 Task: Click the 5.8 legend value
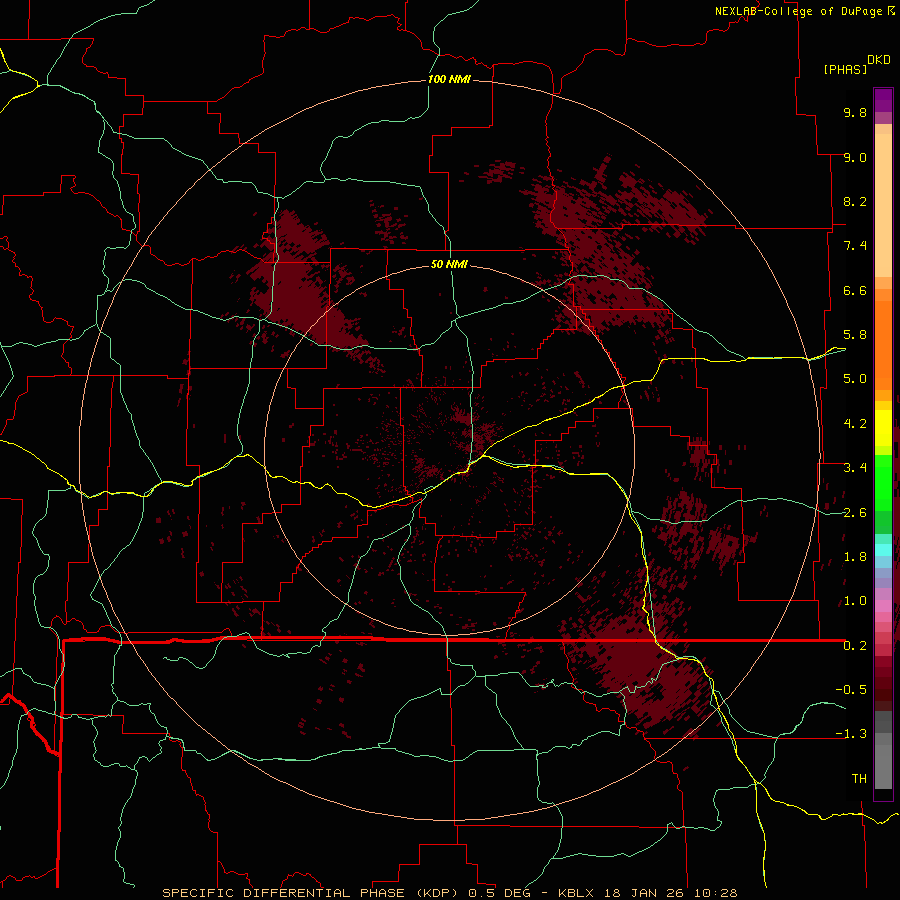tap(855, 335)
